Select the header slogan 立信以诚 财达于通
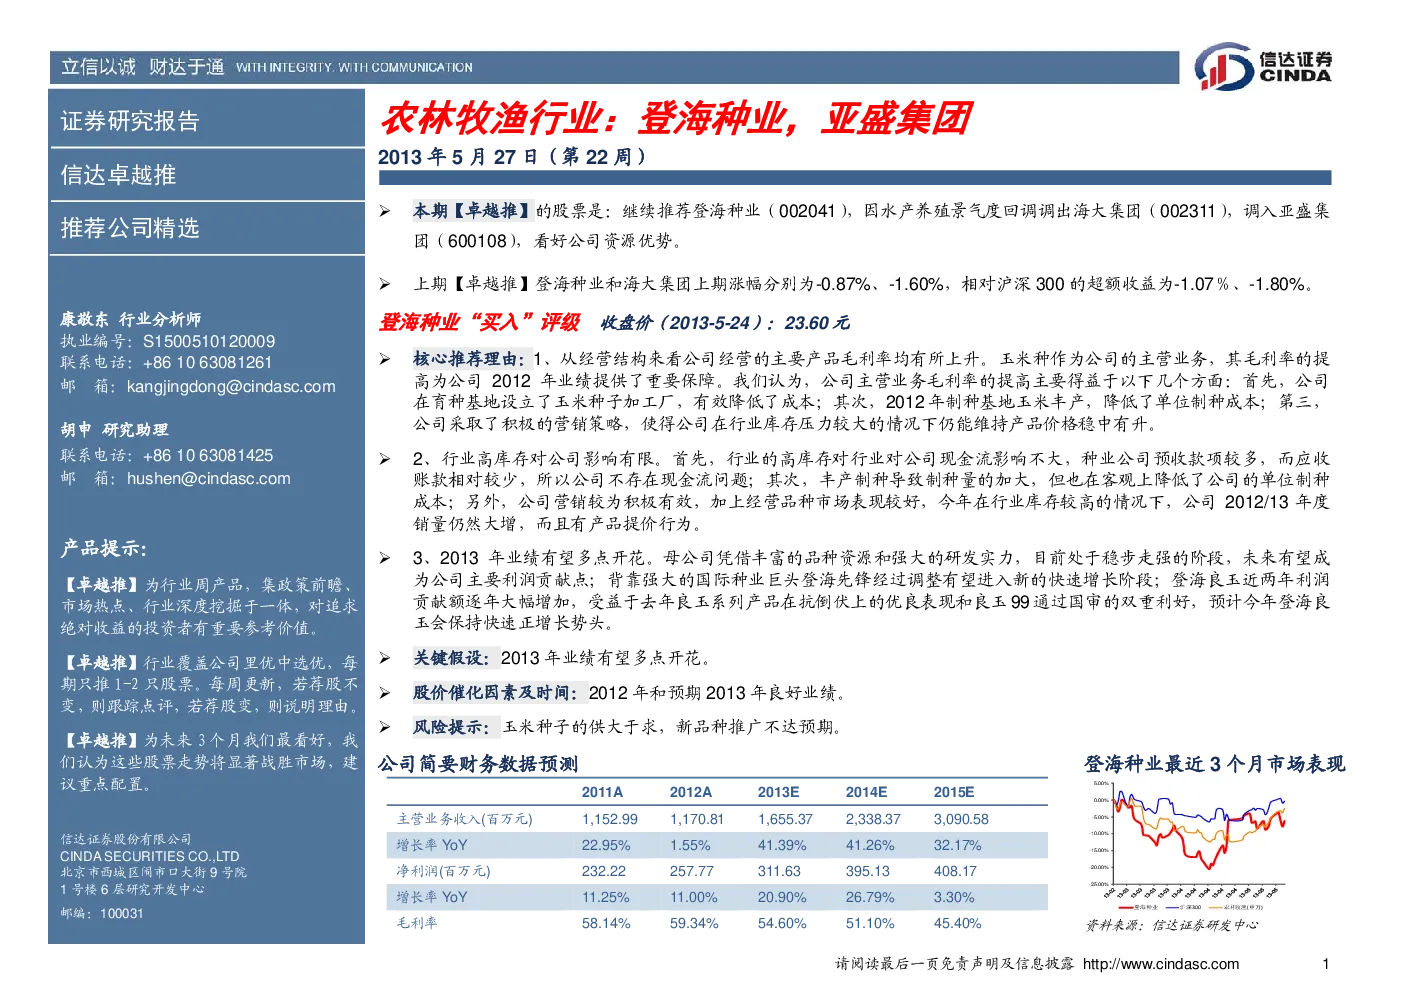The height and width of the screenshot is (992, 1403). [x=143, y=67]
